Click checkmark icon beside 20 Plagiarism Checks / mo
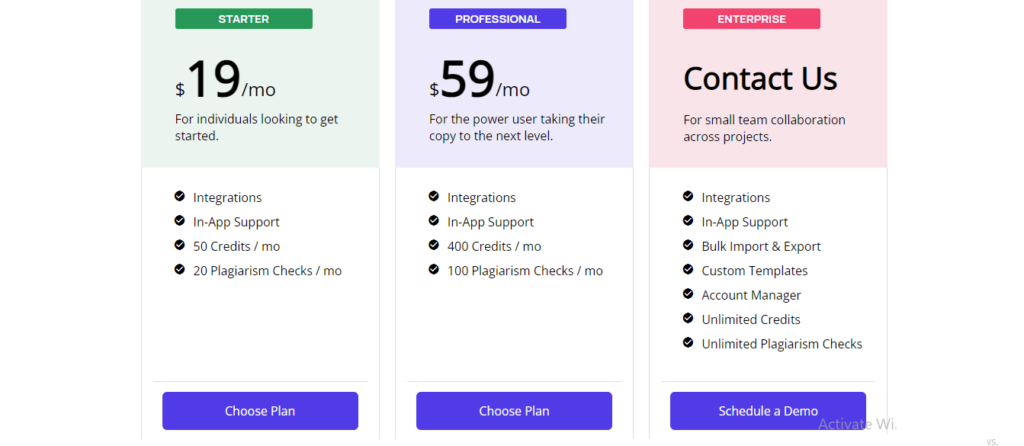 point(180,269)
